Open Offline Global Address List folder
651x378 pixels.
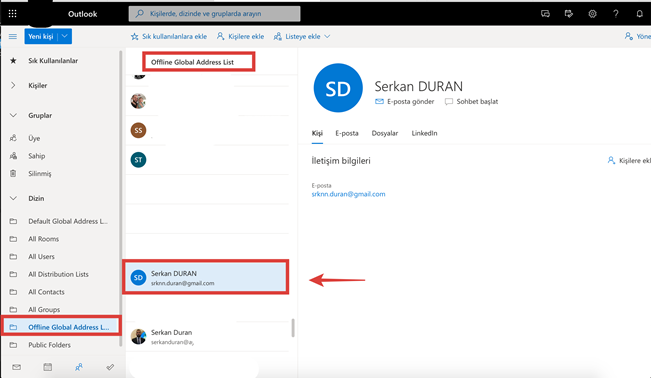tap(61, 327)
